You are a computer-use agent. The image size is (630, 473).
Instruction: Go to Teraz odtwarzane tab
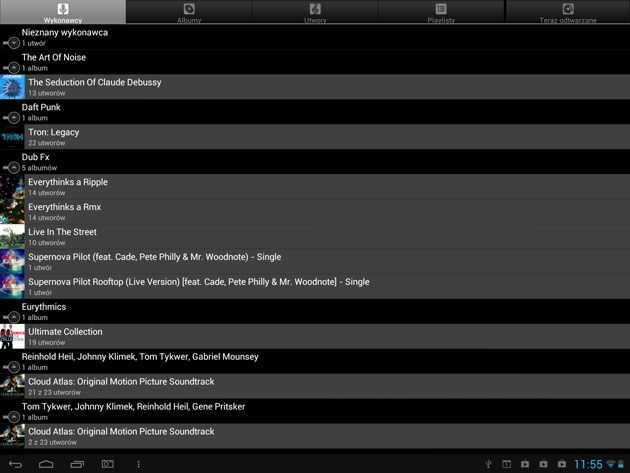[x=567, y=12]
